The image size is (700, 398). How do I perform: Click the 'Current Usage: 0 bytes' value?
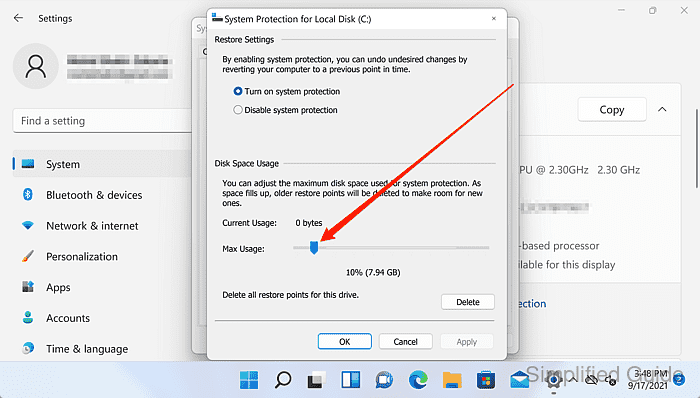(x=308, y=223)
